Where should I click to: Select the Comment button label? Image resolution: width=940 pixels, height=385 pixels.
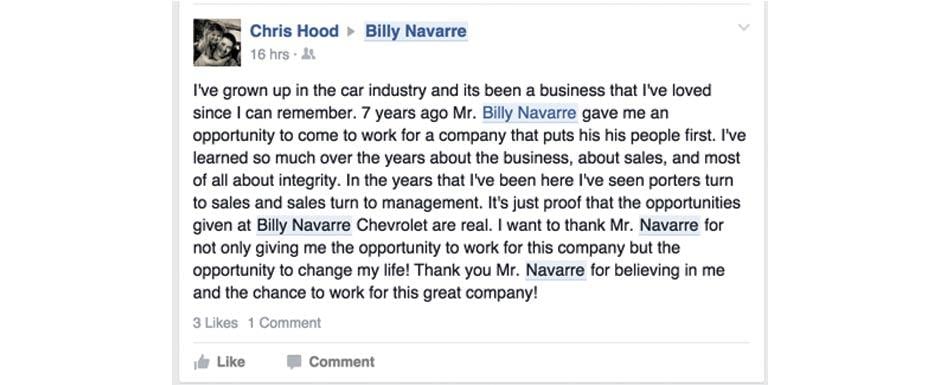tap(342, 362)
